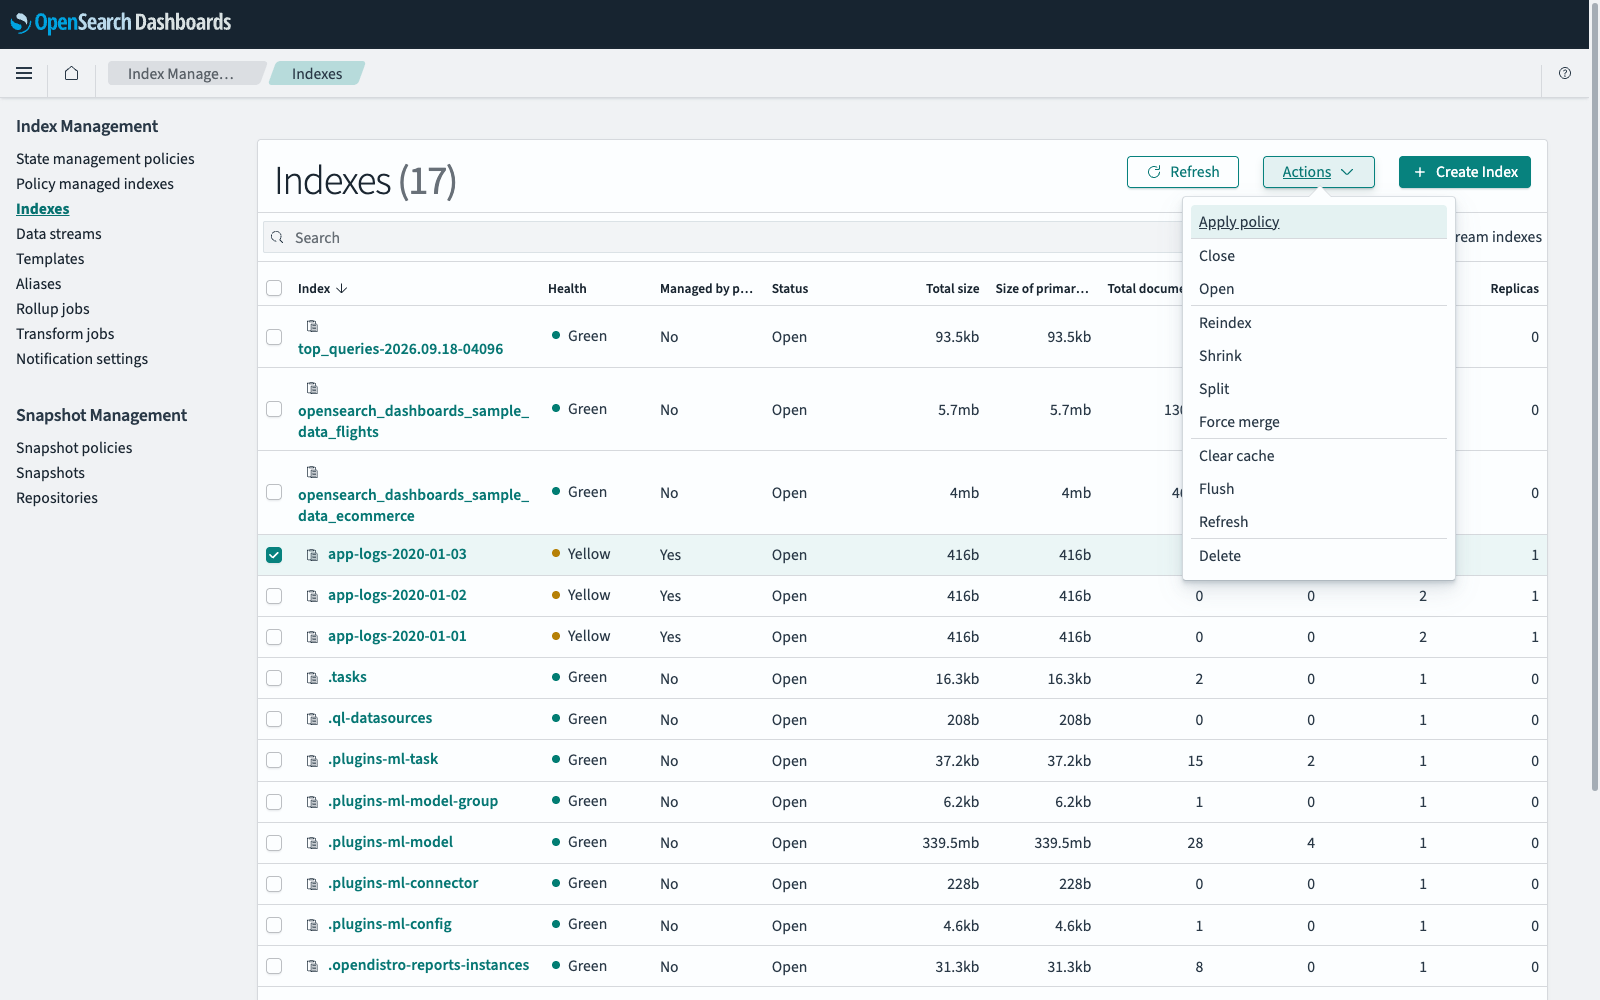Go to Rollup jobs in sidebar
Image resolution: width=1600 pixels, height=1000 pixels.
point(53,309)
